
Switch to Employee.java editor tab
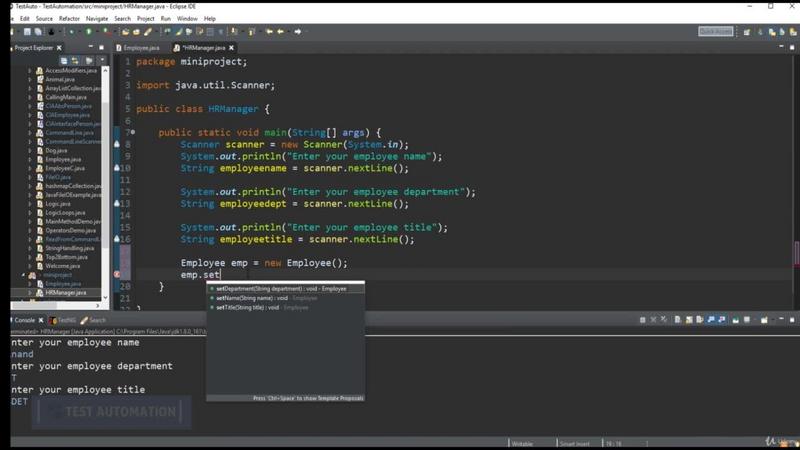[x=138, y=47]
